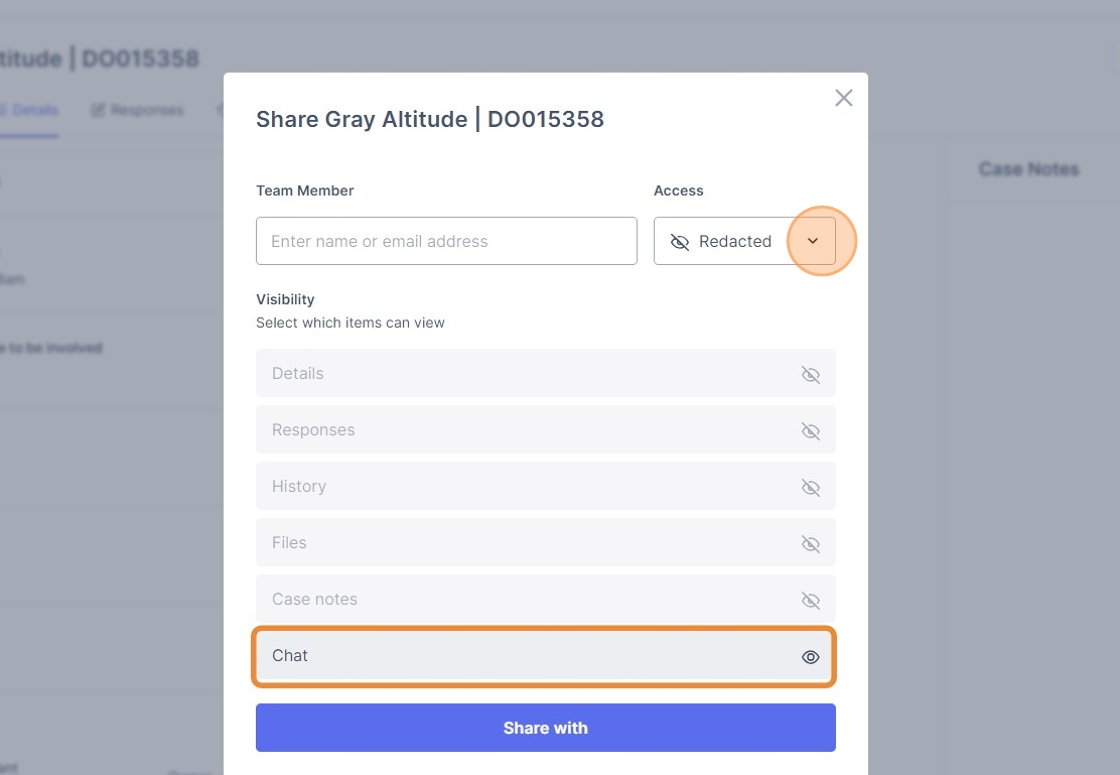The height and width of the screenshot is (775, 1120).
Task: Click the Redacted crossed-eye icon in Access
Action: 679,242
